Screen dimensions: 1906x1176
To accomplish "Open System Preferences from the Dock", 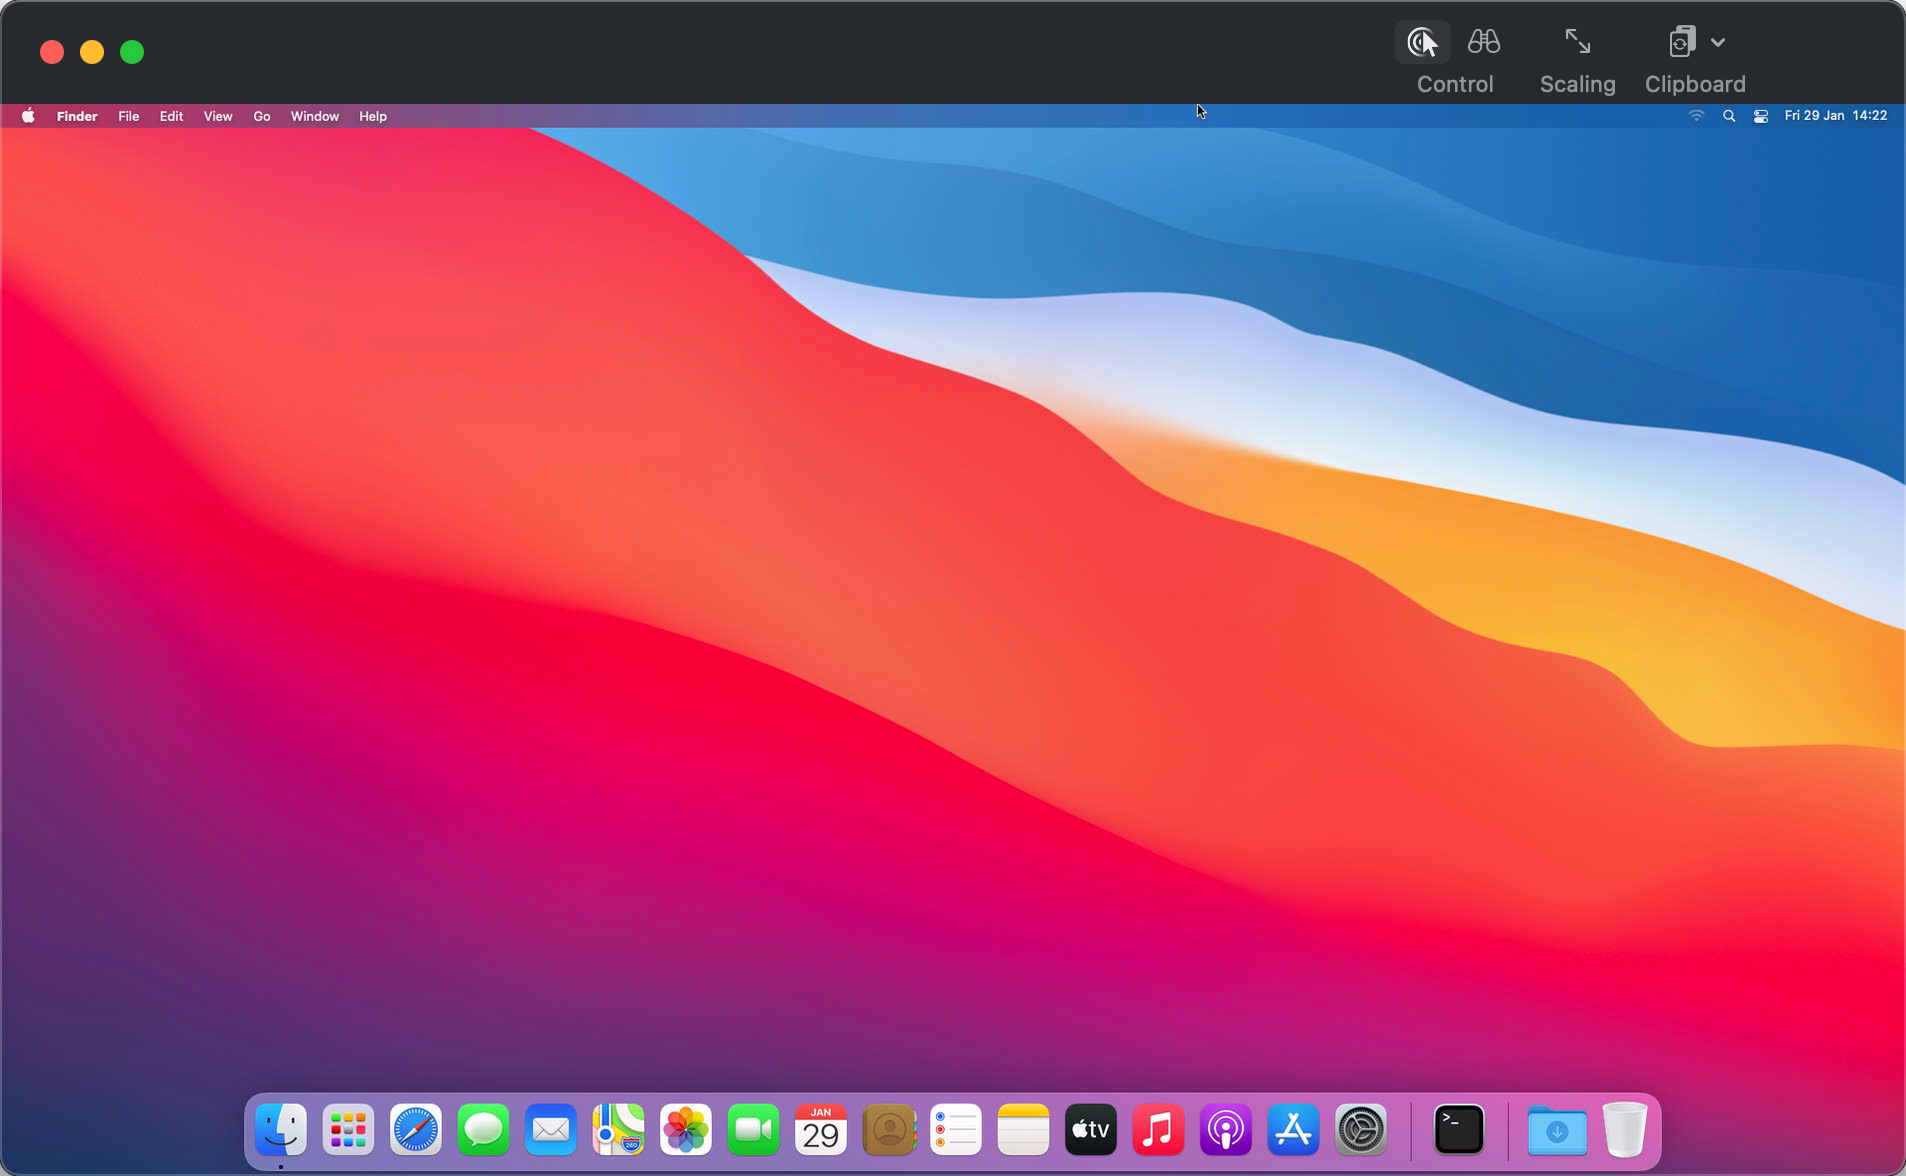I will tap(1361, 1129).
